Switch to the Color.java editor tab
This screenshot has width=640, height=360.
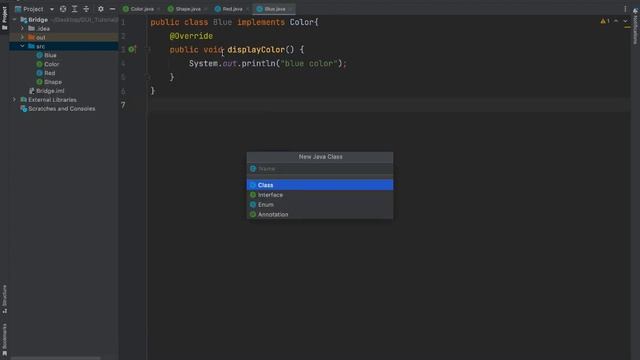(142, 9)
